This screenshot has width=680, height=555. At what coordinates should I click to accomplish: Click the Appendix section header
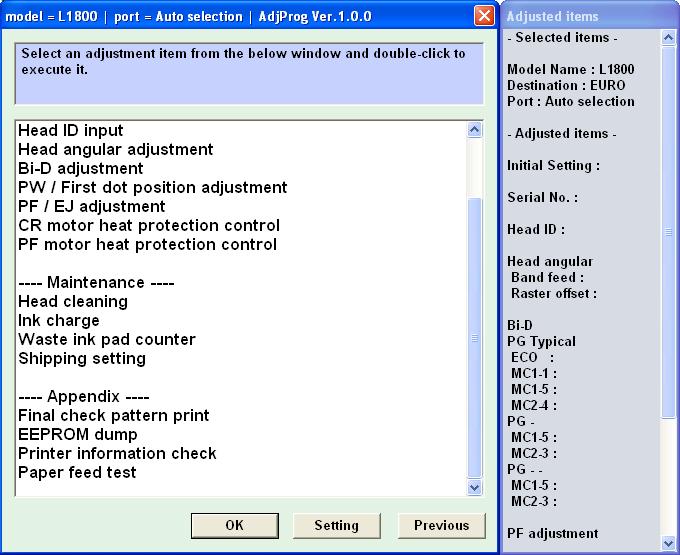click(x=84, y=397)
